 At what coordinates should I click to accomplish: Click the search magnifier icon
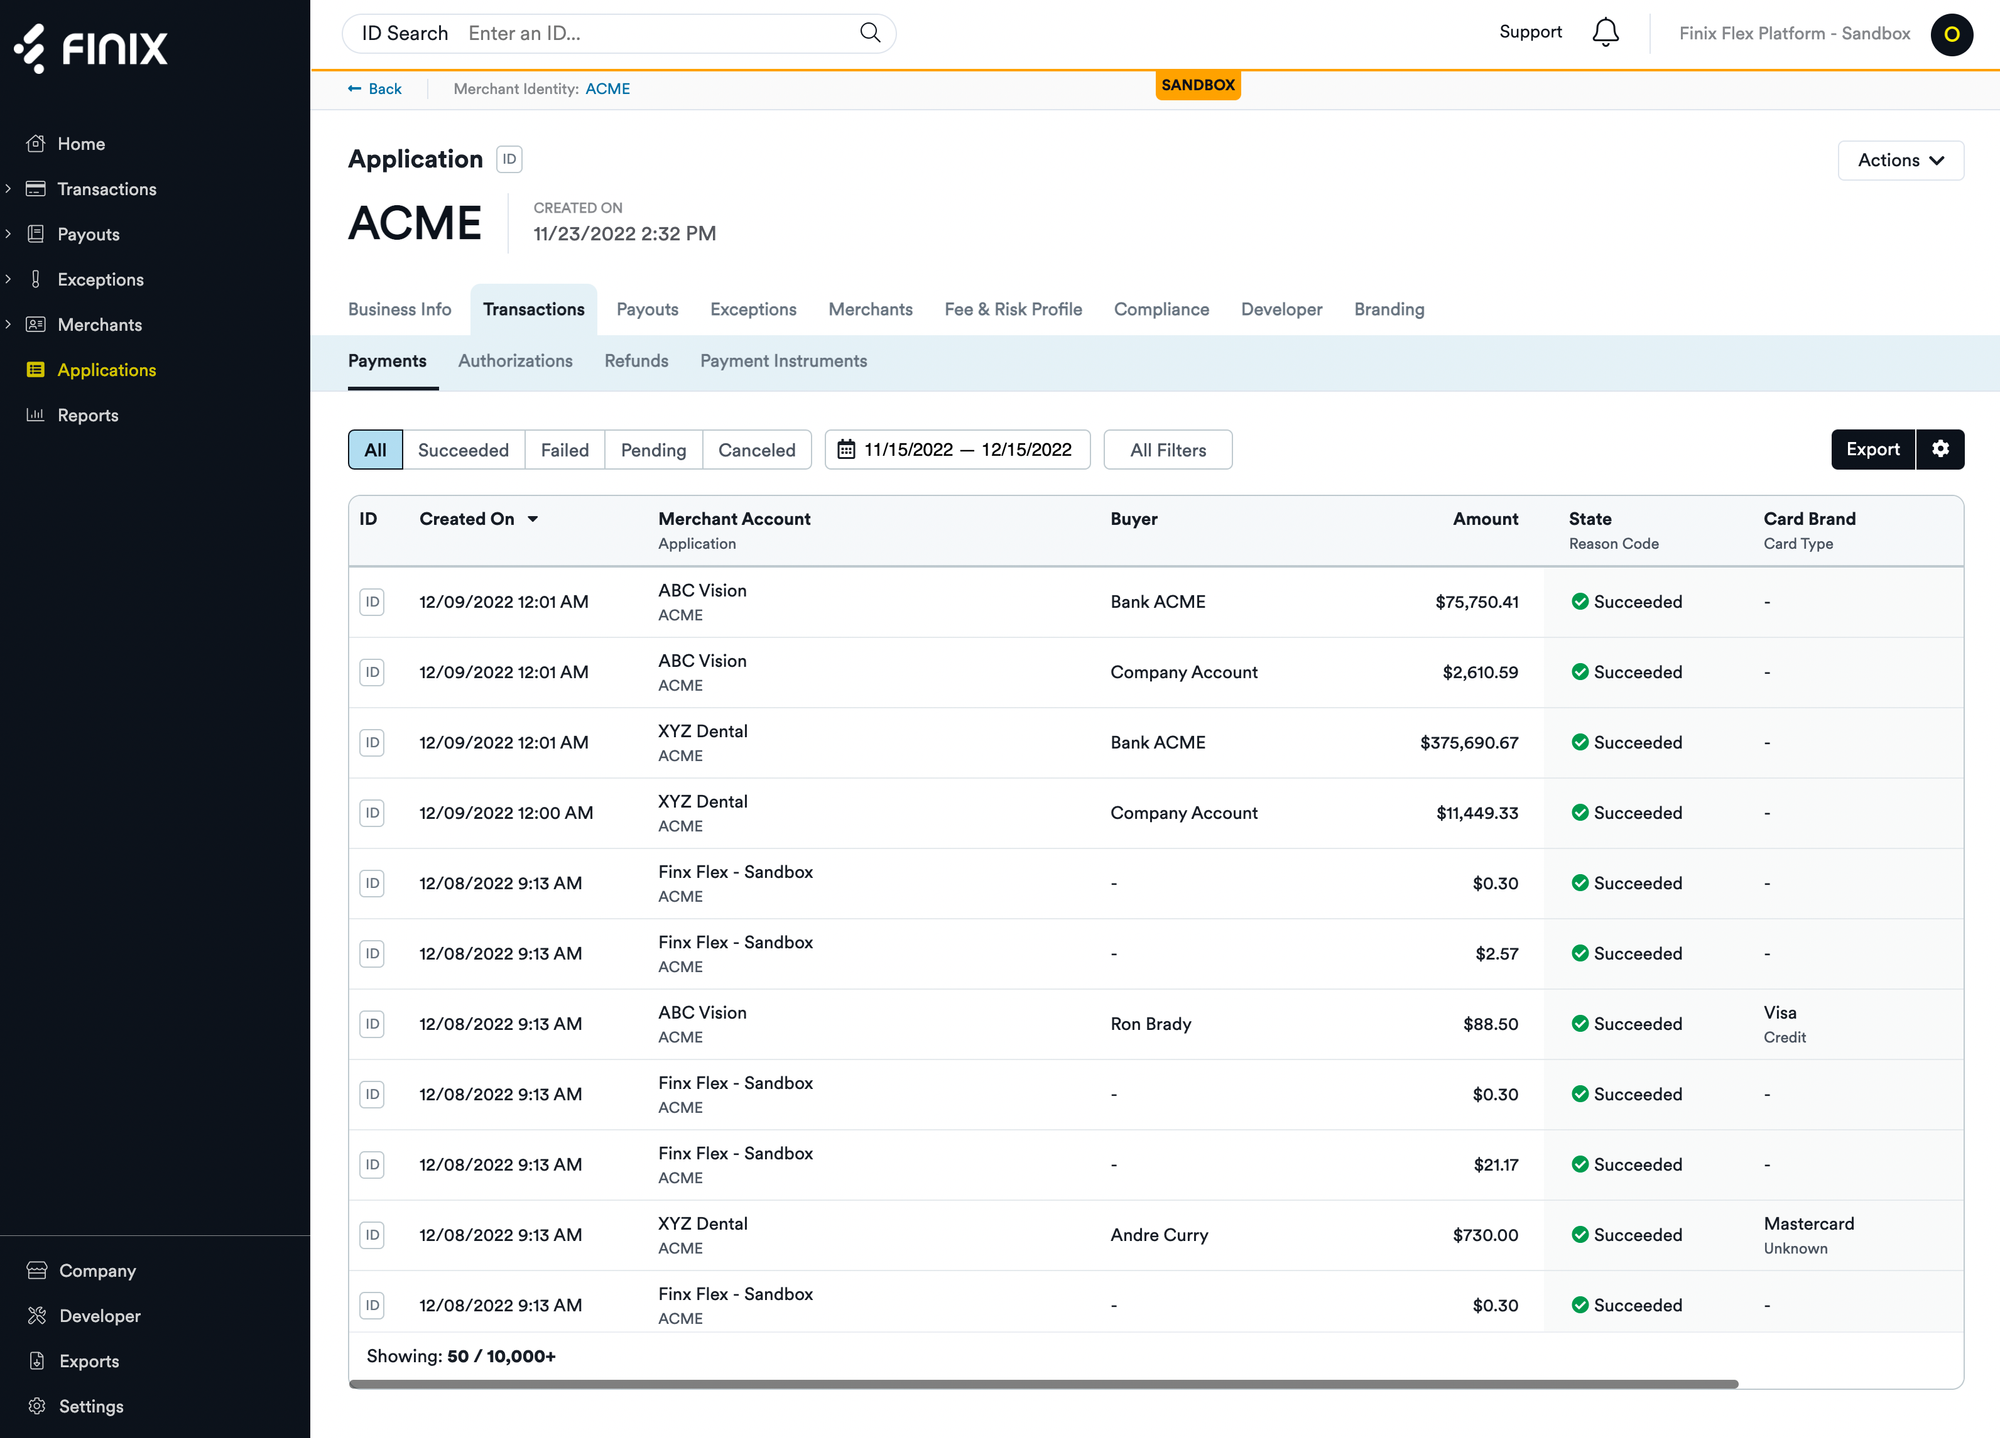coord(870,33)
